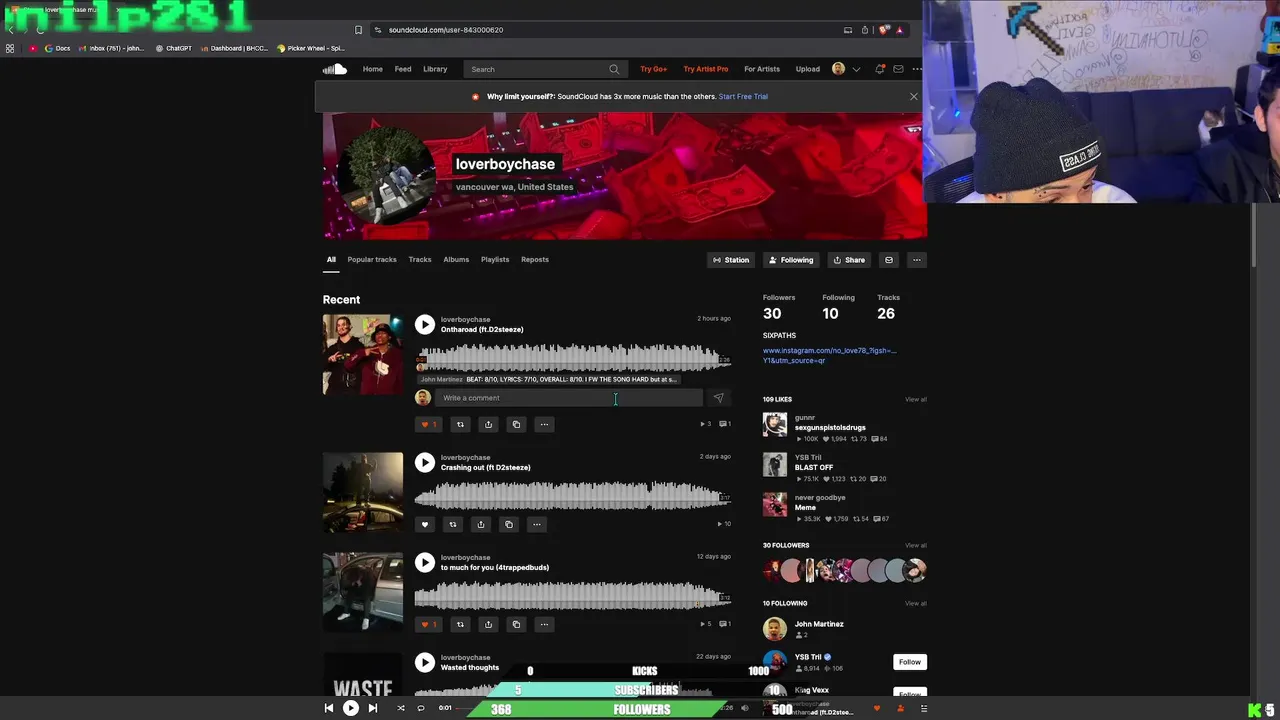This screenshot has width=1280, height=720.
Task: Click Station button on profile
Action: 730,260
